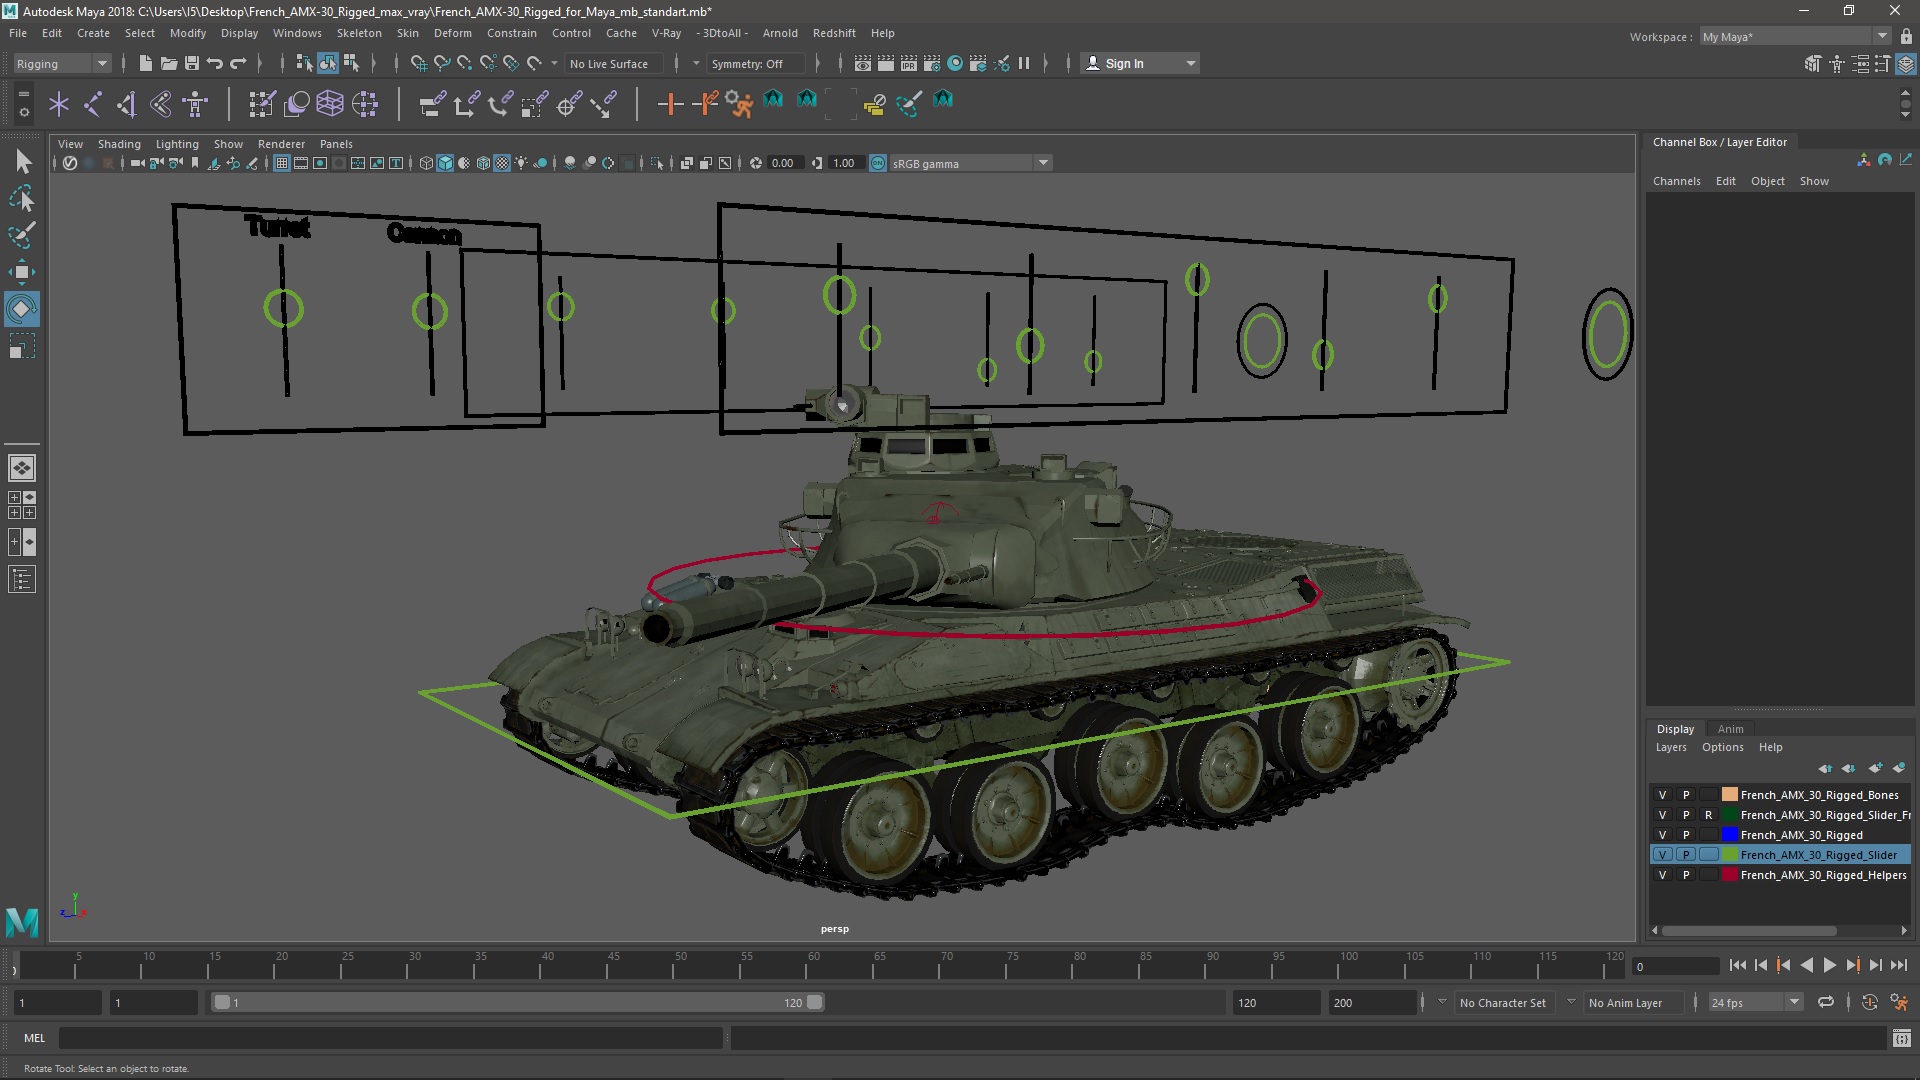Image resolution: width=1920 pixels, height=1080 pixels.
Task: Toggle display type box for Rigged_Helpers layer
Action: point(1709,875)
